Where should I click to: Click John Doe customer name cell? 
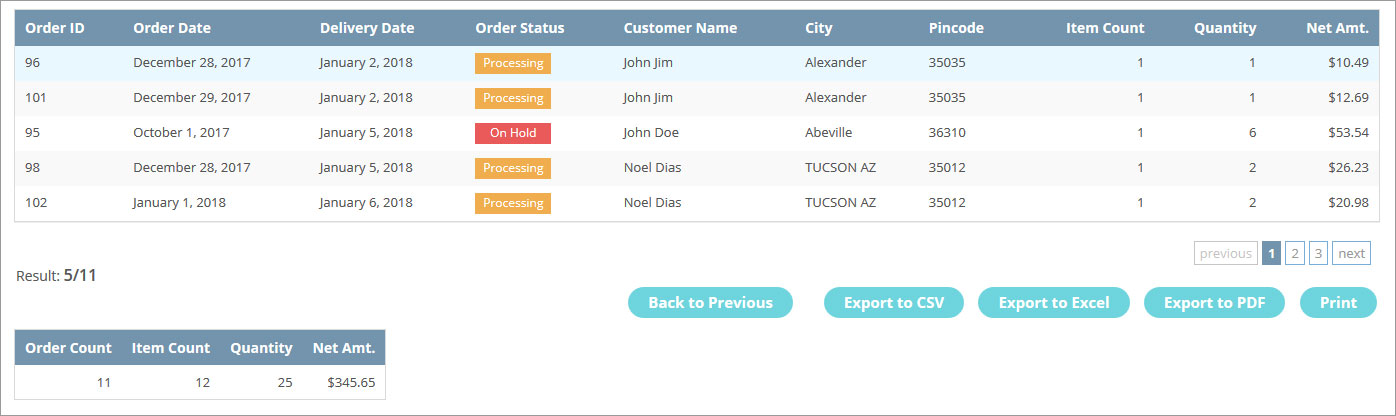click(x=651, y=133)
